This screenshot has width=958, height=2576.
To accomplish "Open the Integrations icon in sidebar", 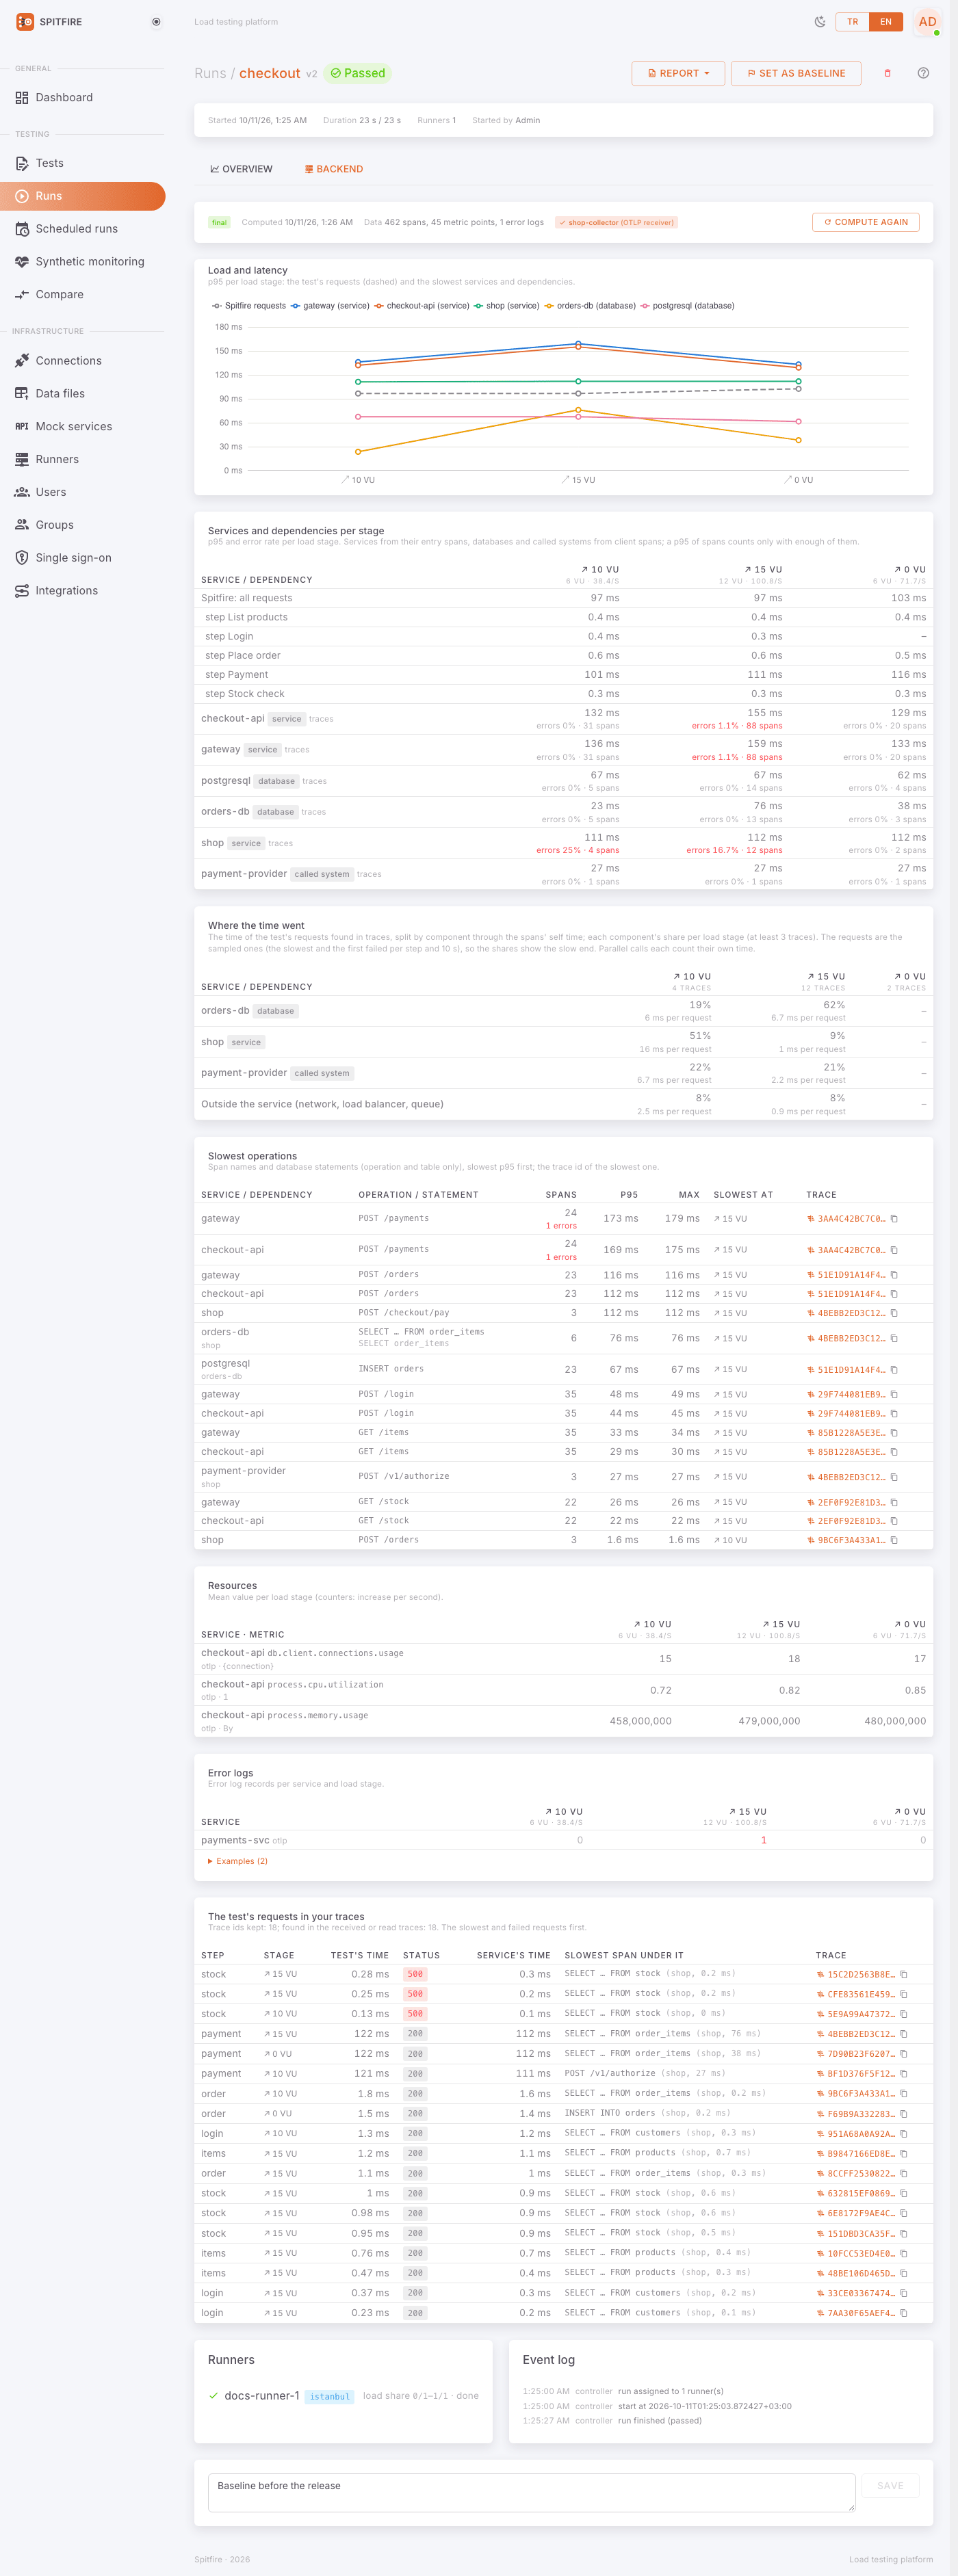I will 22,591.
